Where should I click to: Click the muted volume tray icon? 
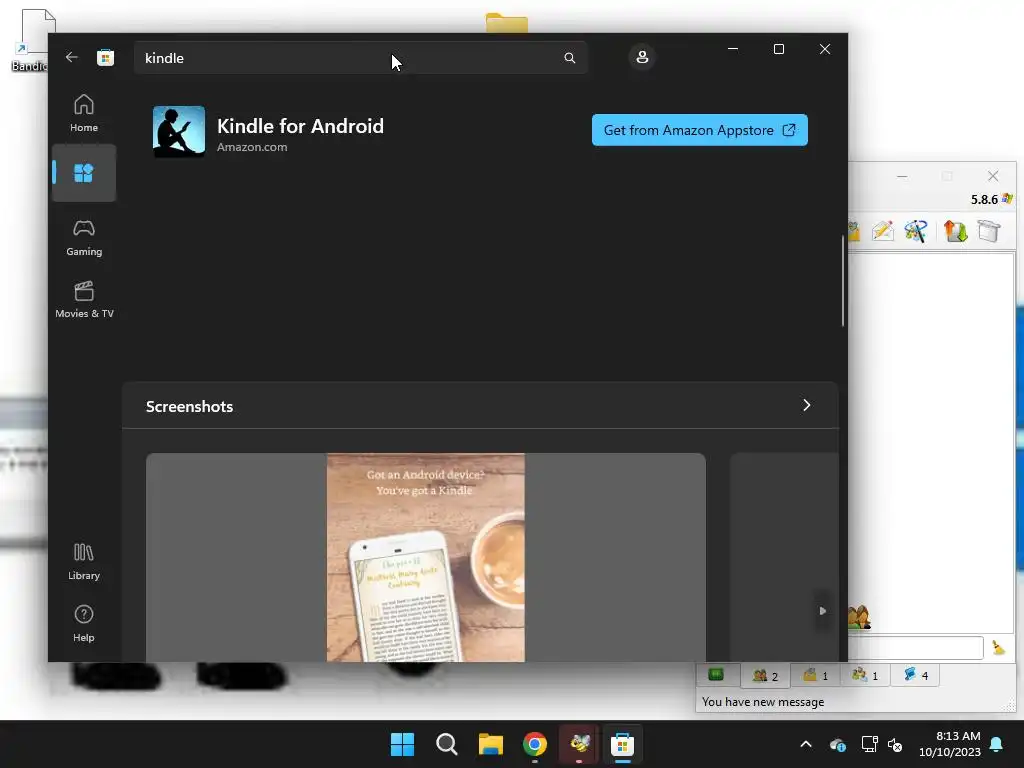point(895,744)
